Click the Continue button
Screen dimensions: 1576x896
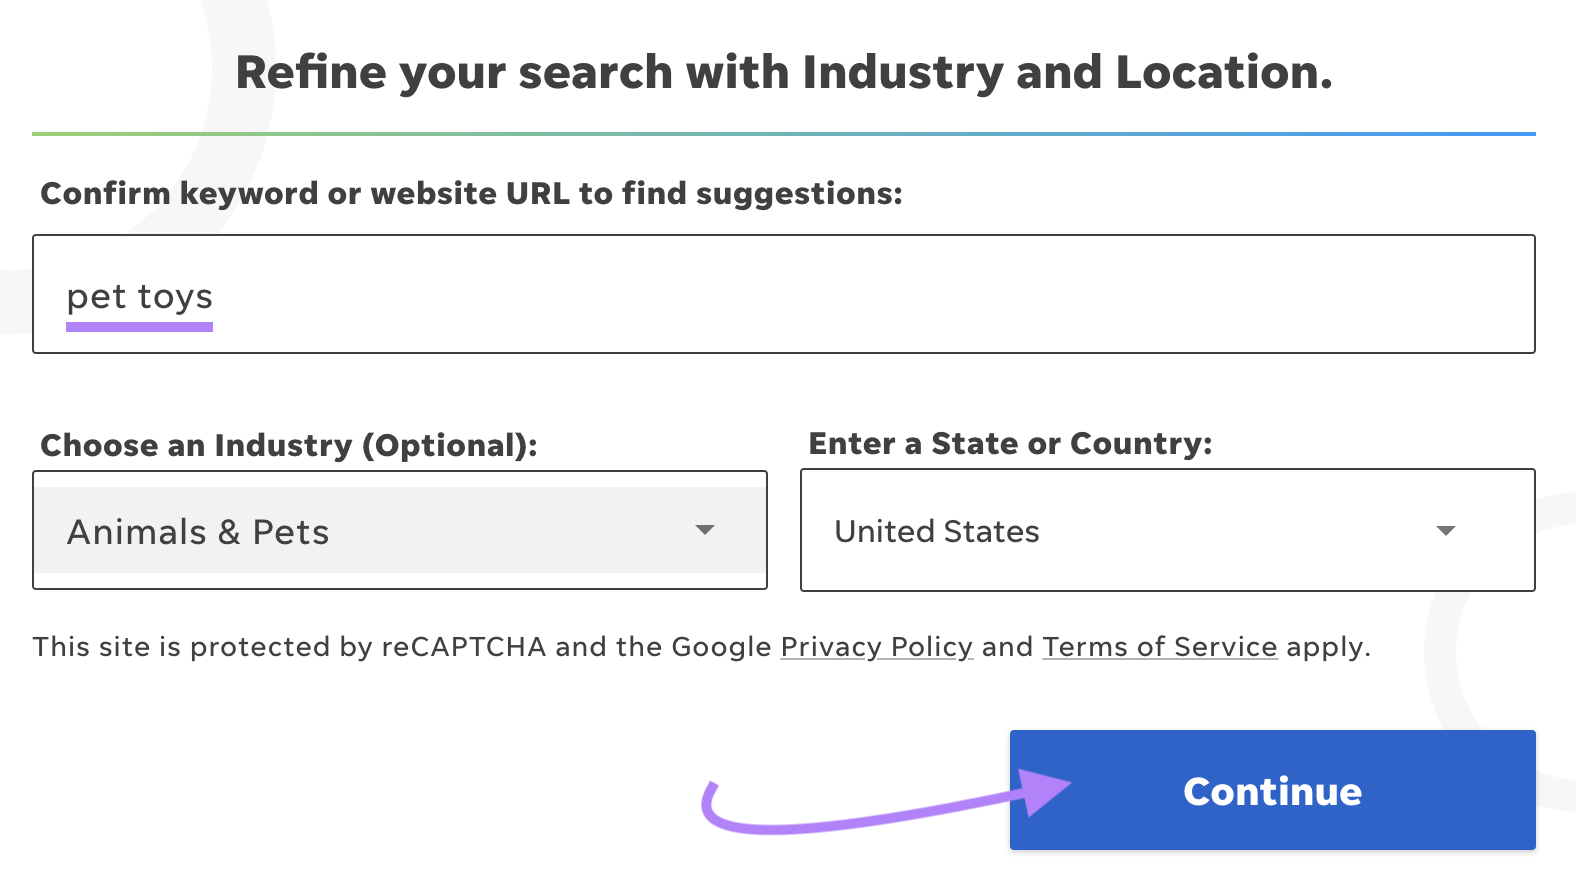coord(1272,790)
